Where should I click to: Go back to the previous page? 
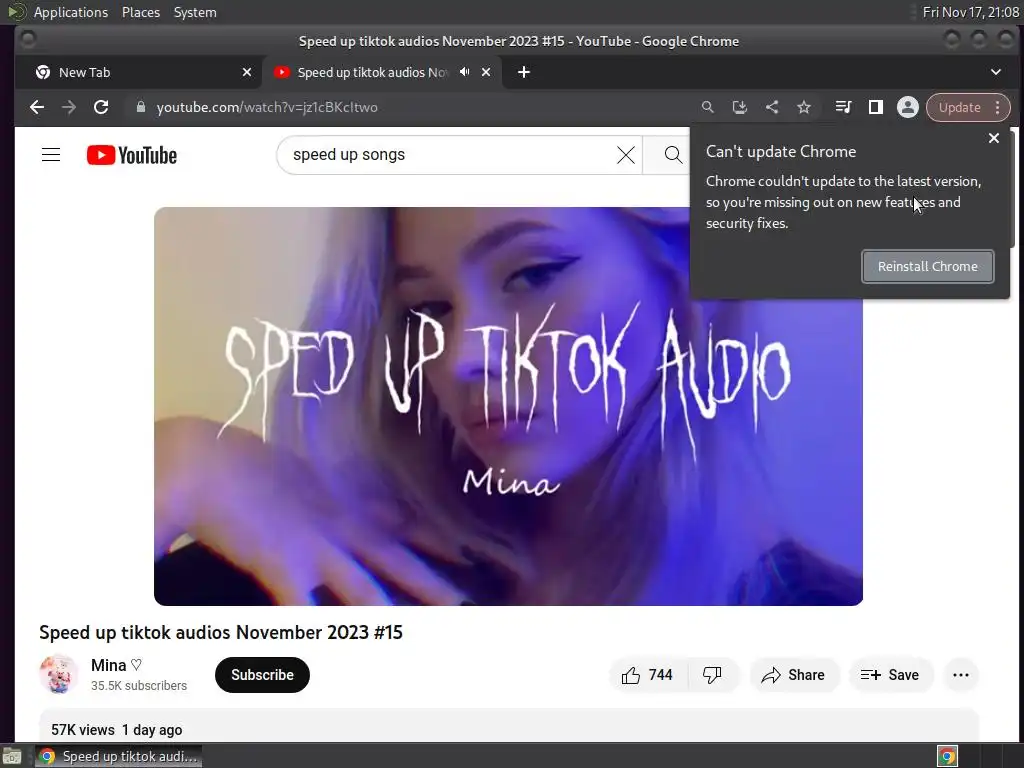pos(37,107)
